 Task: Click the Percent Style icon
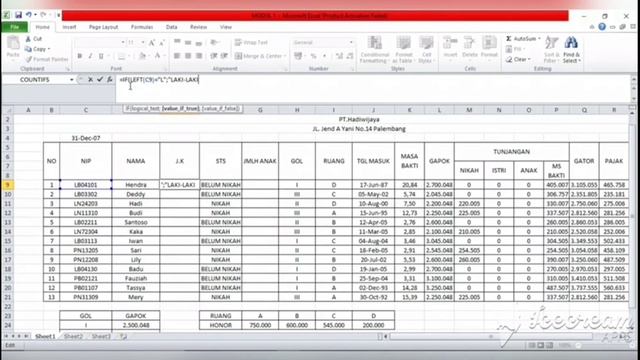point(313,56)
